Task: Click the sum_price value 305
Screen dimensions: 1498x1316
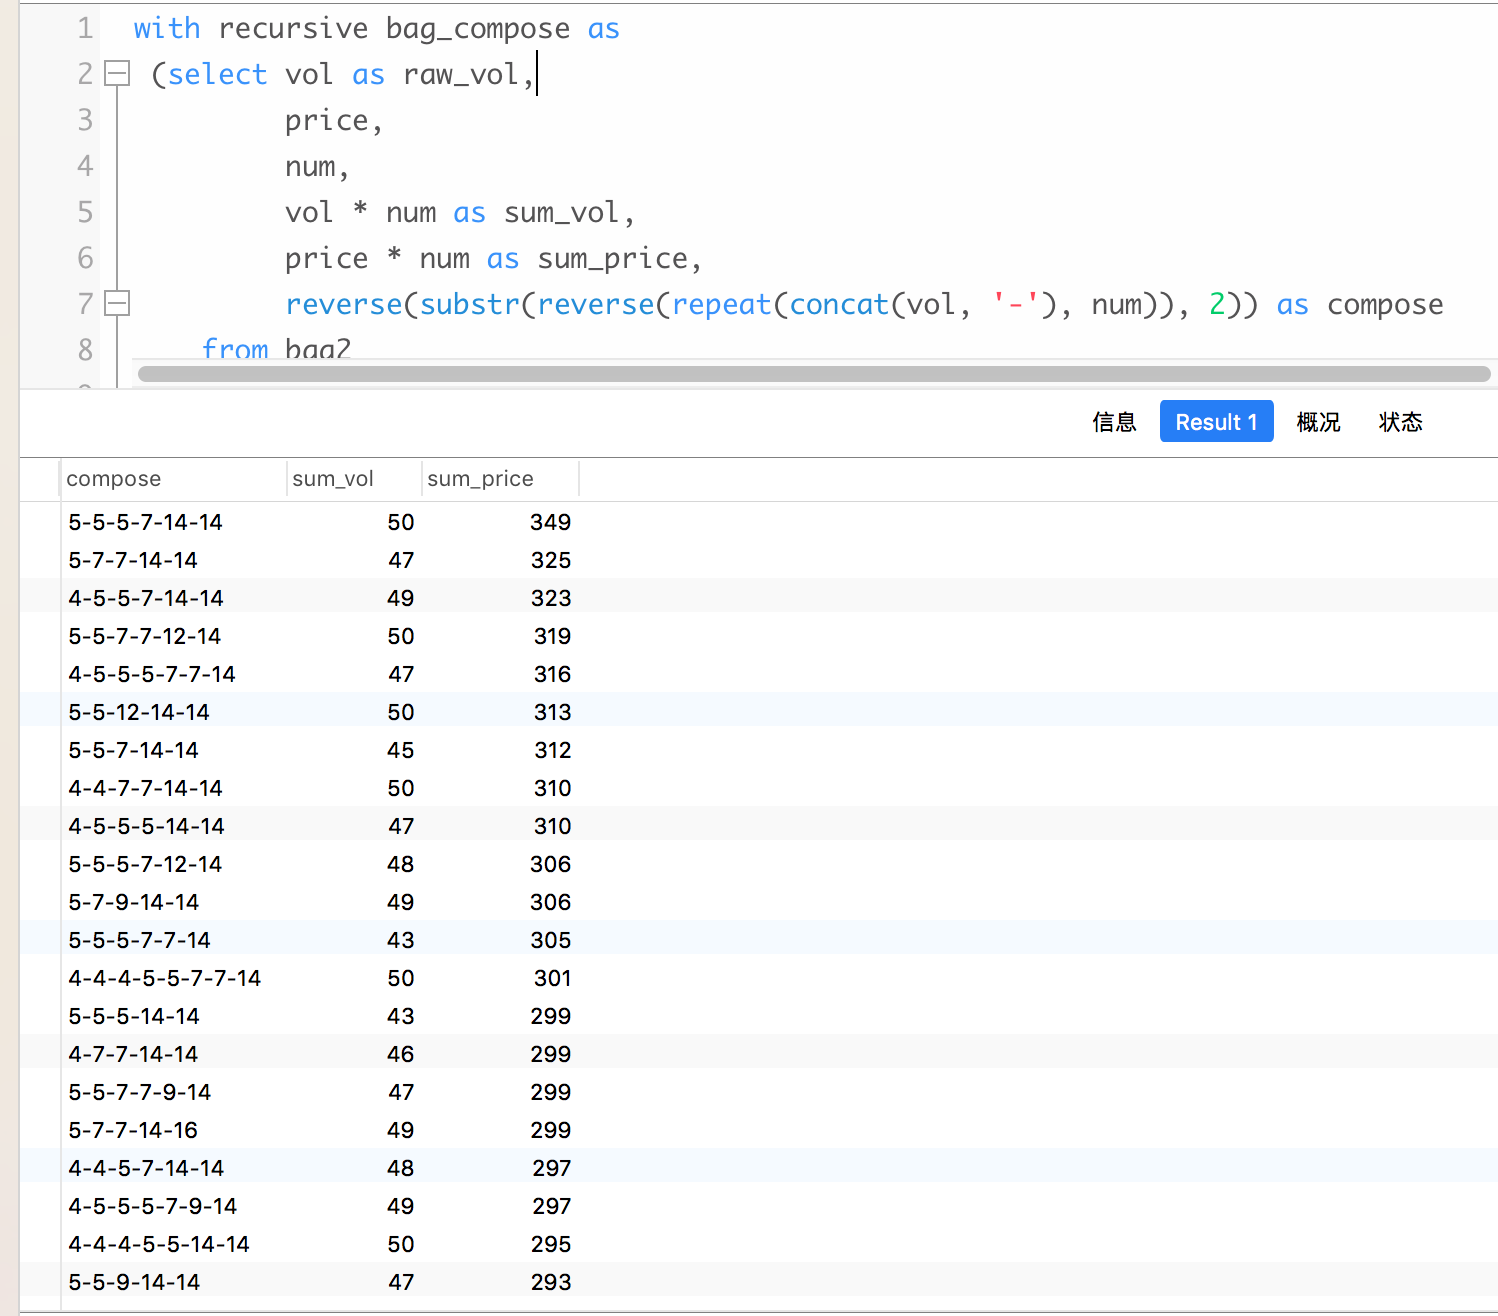Action: 551,940
